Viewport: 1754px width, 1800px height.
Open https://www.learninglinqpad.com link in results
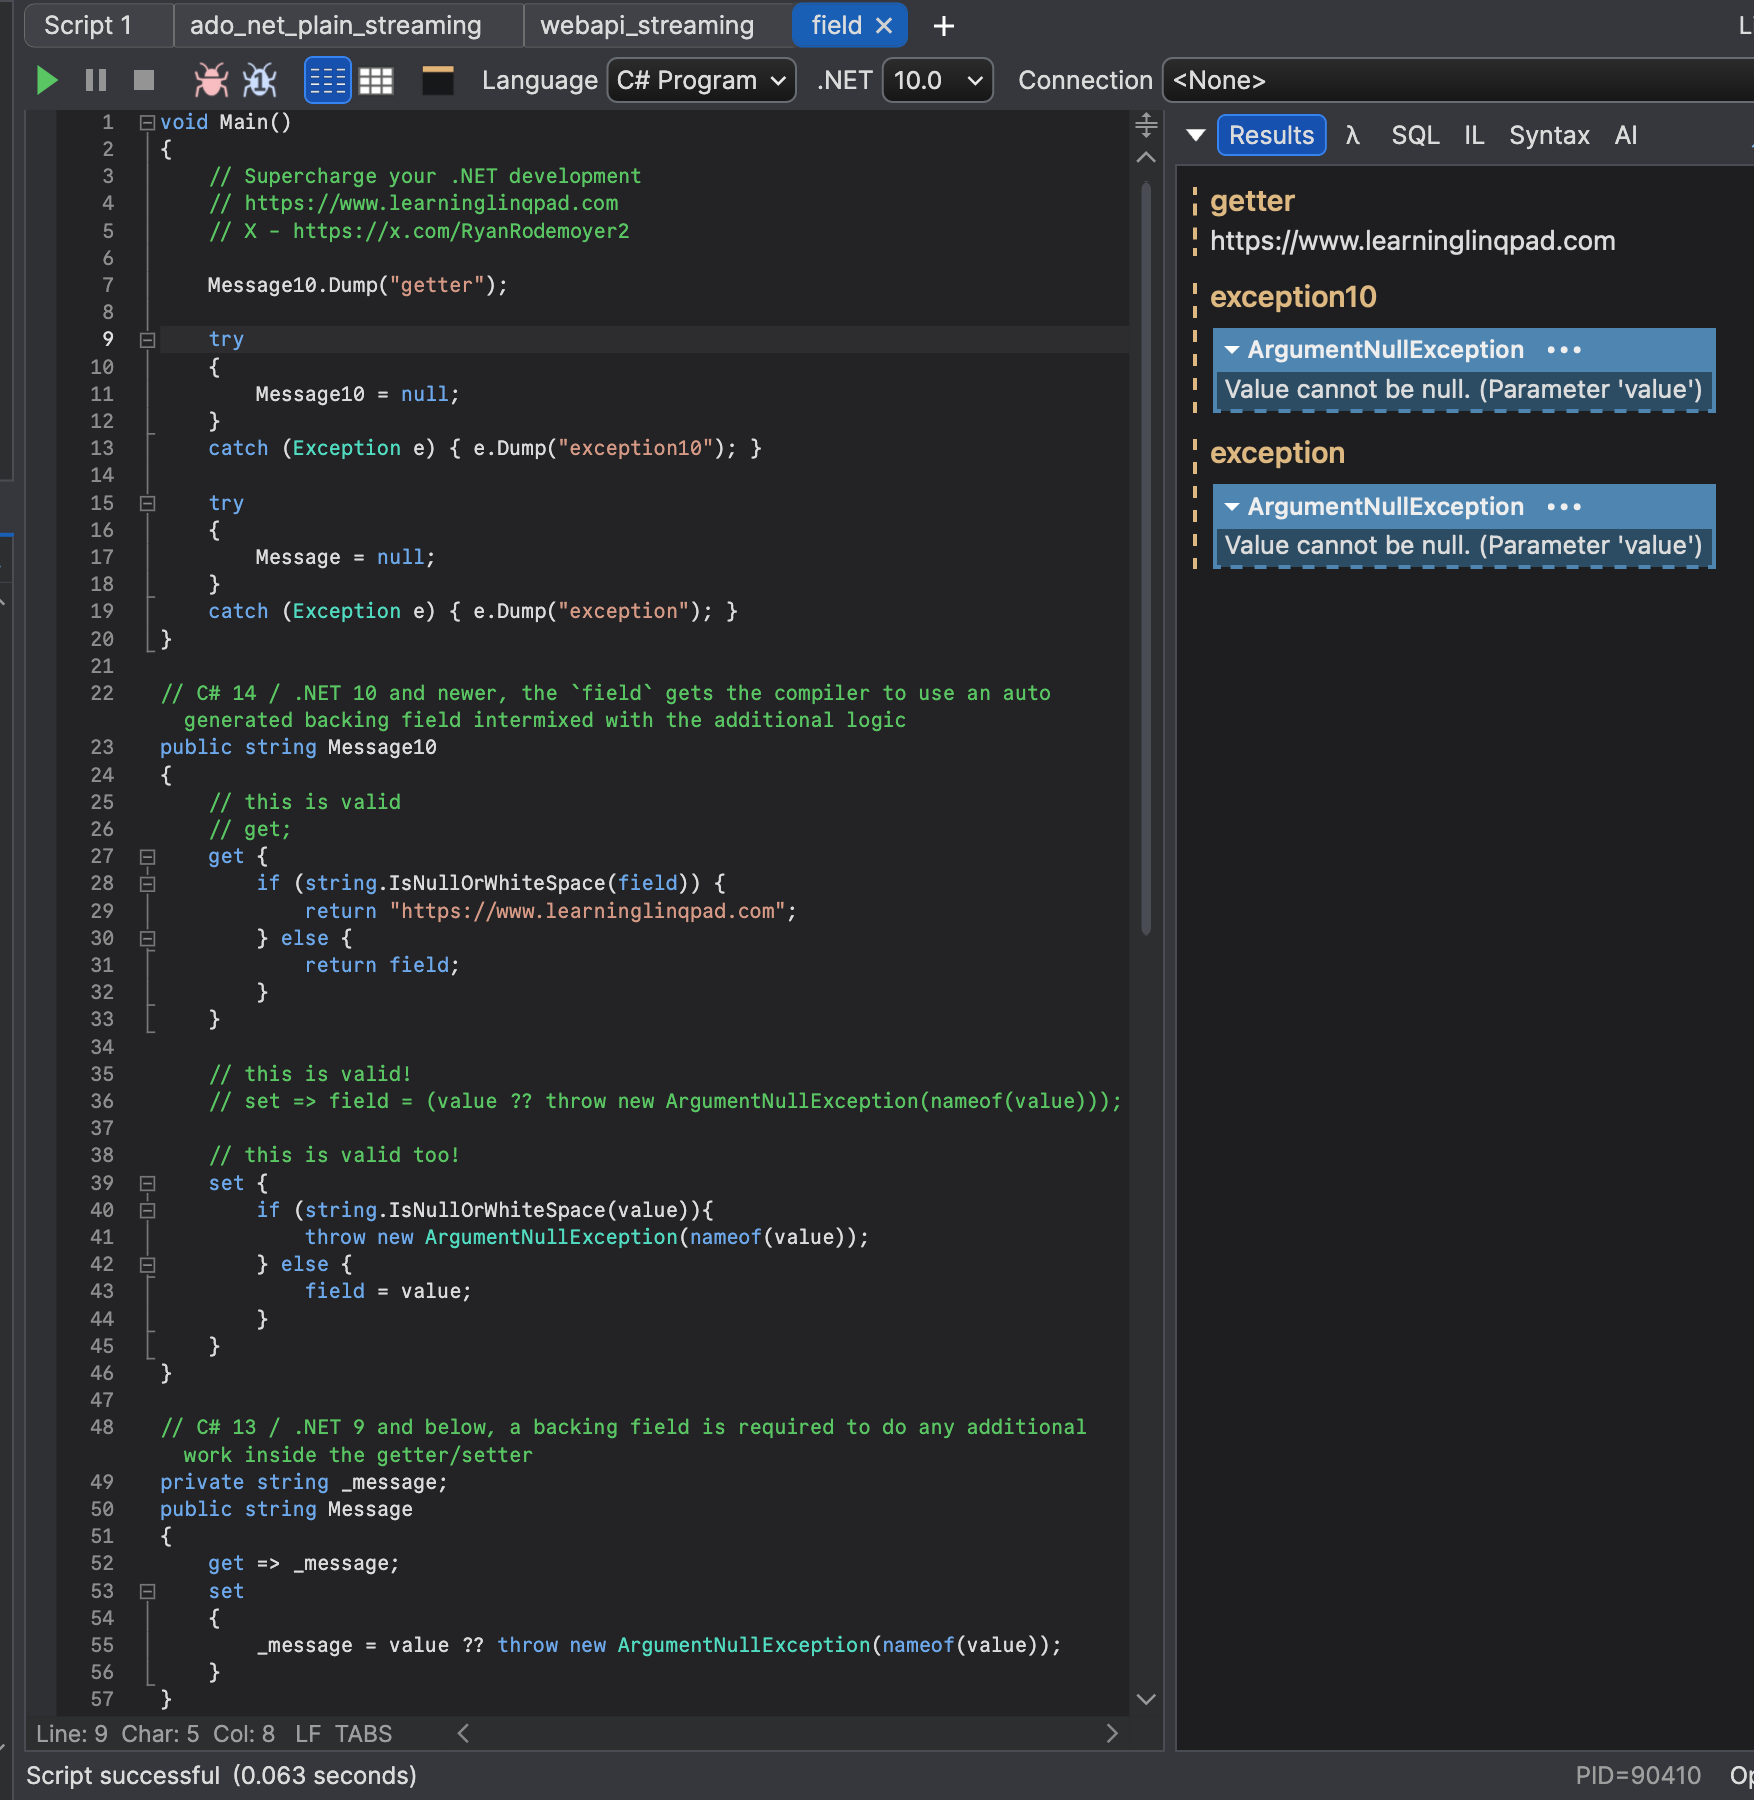1412,240
